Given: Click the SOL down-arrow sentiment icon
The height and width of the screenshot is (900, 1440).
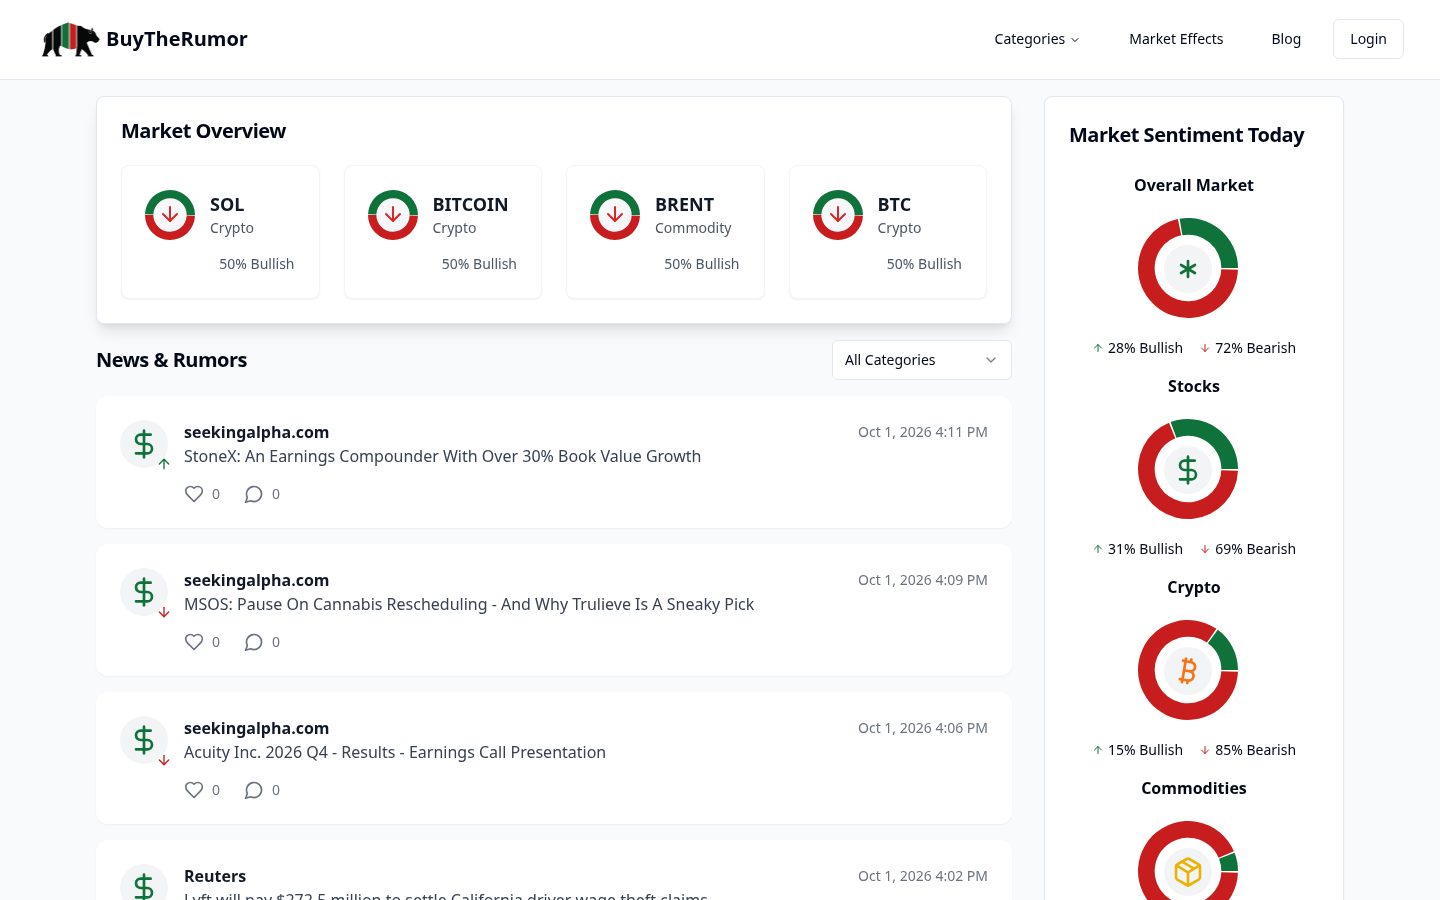Looking at the screenshot, I should pyautogui.click(x=170, y=215).
